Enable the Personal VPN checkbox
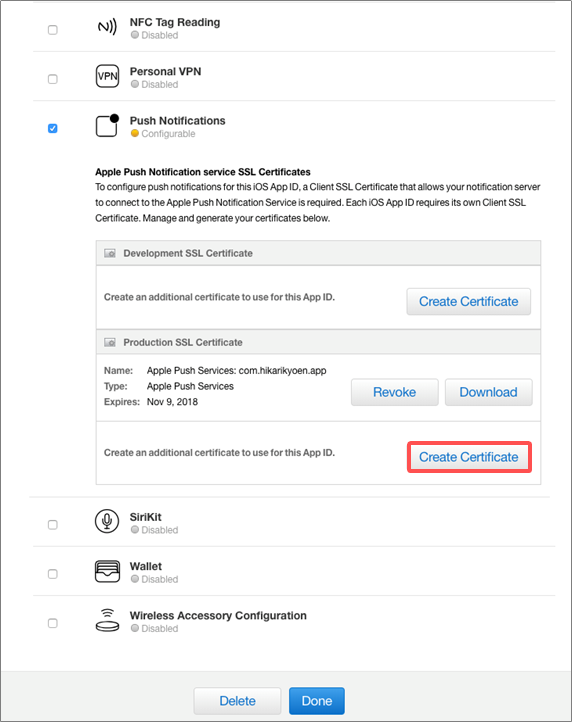The image size is (572, 722). [53, 79]
